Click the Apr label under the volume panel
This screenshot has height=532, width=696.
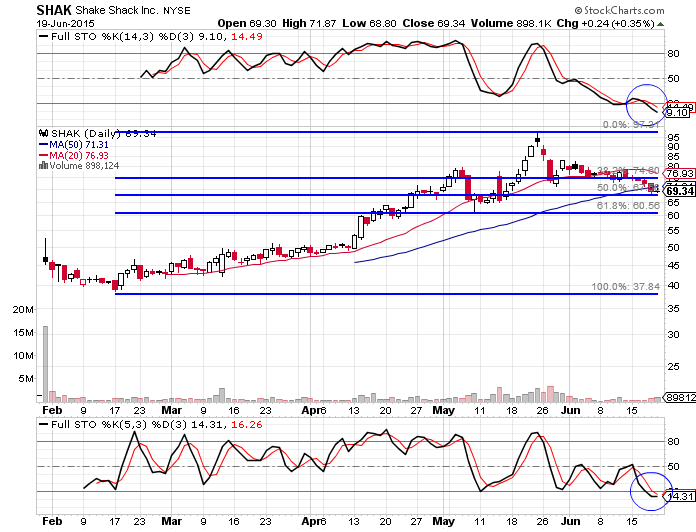point(310,410)
